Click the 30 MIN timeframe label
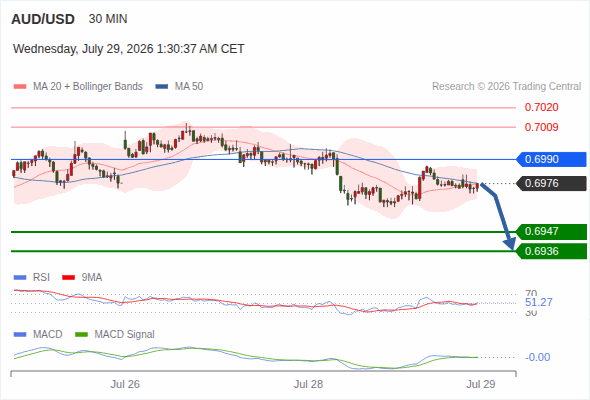This screenshot has height=400, width=590. pyautogui.click(x=108, y=19)
